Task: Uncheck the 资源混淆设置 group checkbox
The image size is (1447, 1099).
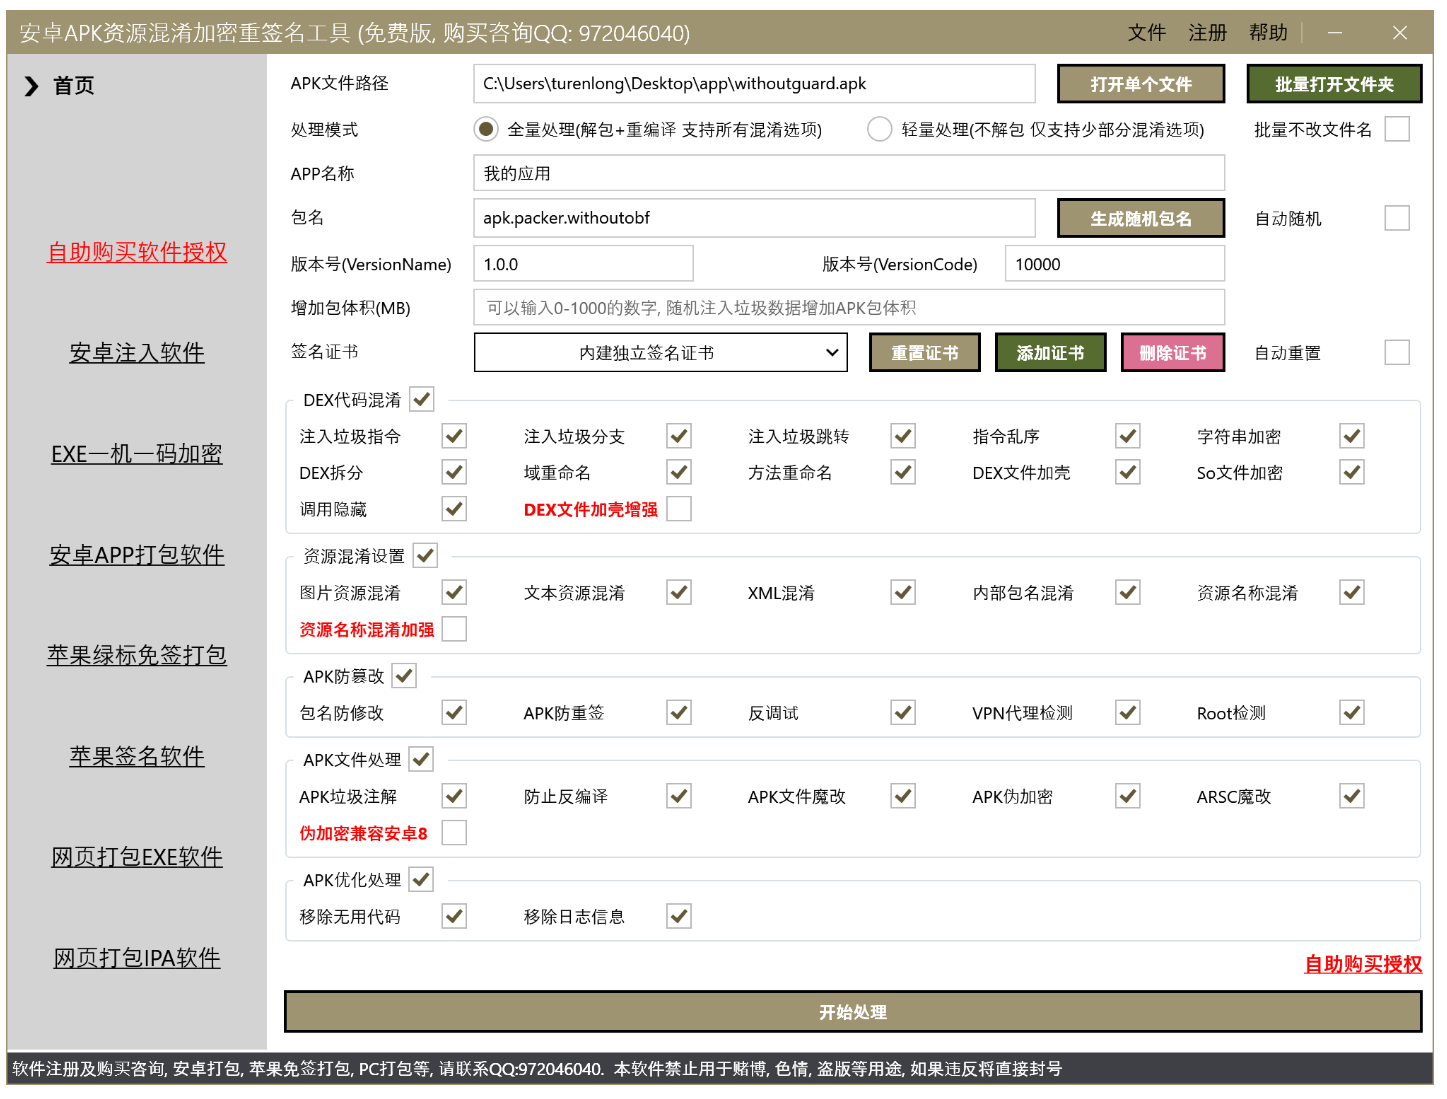Action: 425,555
